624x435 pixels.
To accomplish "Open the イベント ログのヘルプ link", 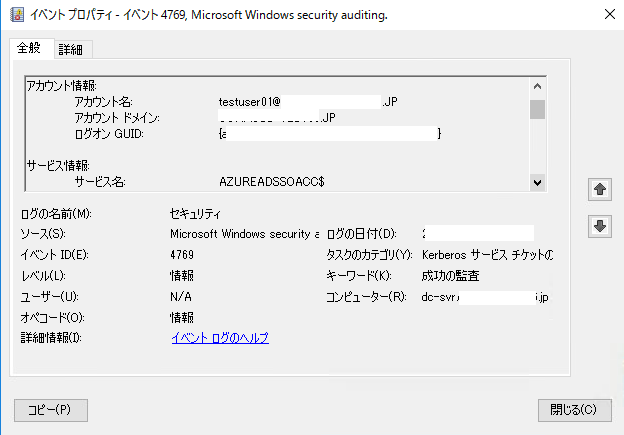I will coord(220,338).
